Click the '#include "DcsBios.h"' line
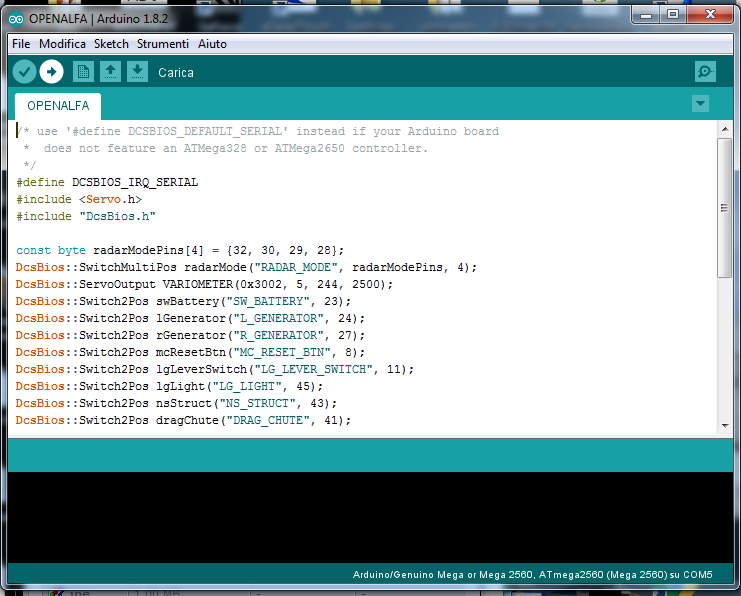Screen dimensions: 741x596 (x=86, y=216)
